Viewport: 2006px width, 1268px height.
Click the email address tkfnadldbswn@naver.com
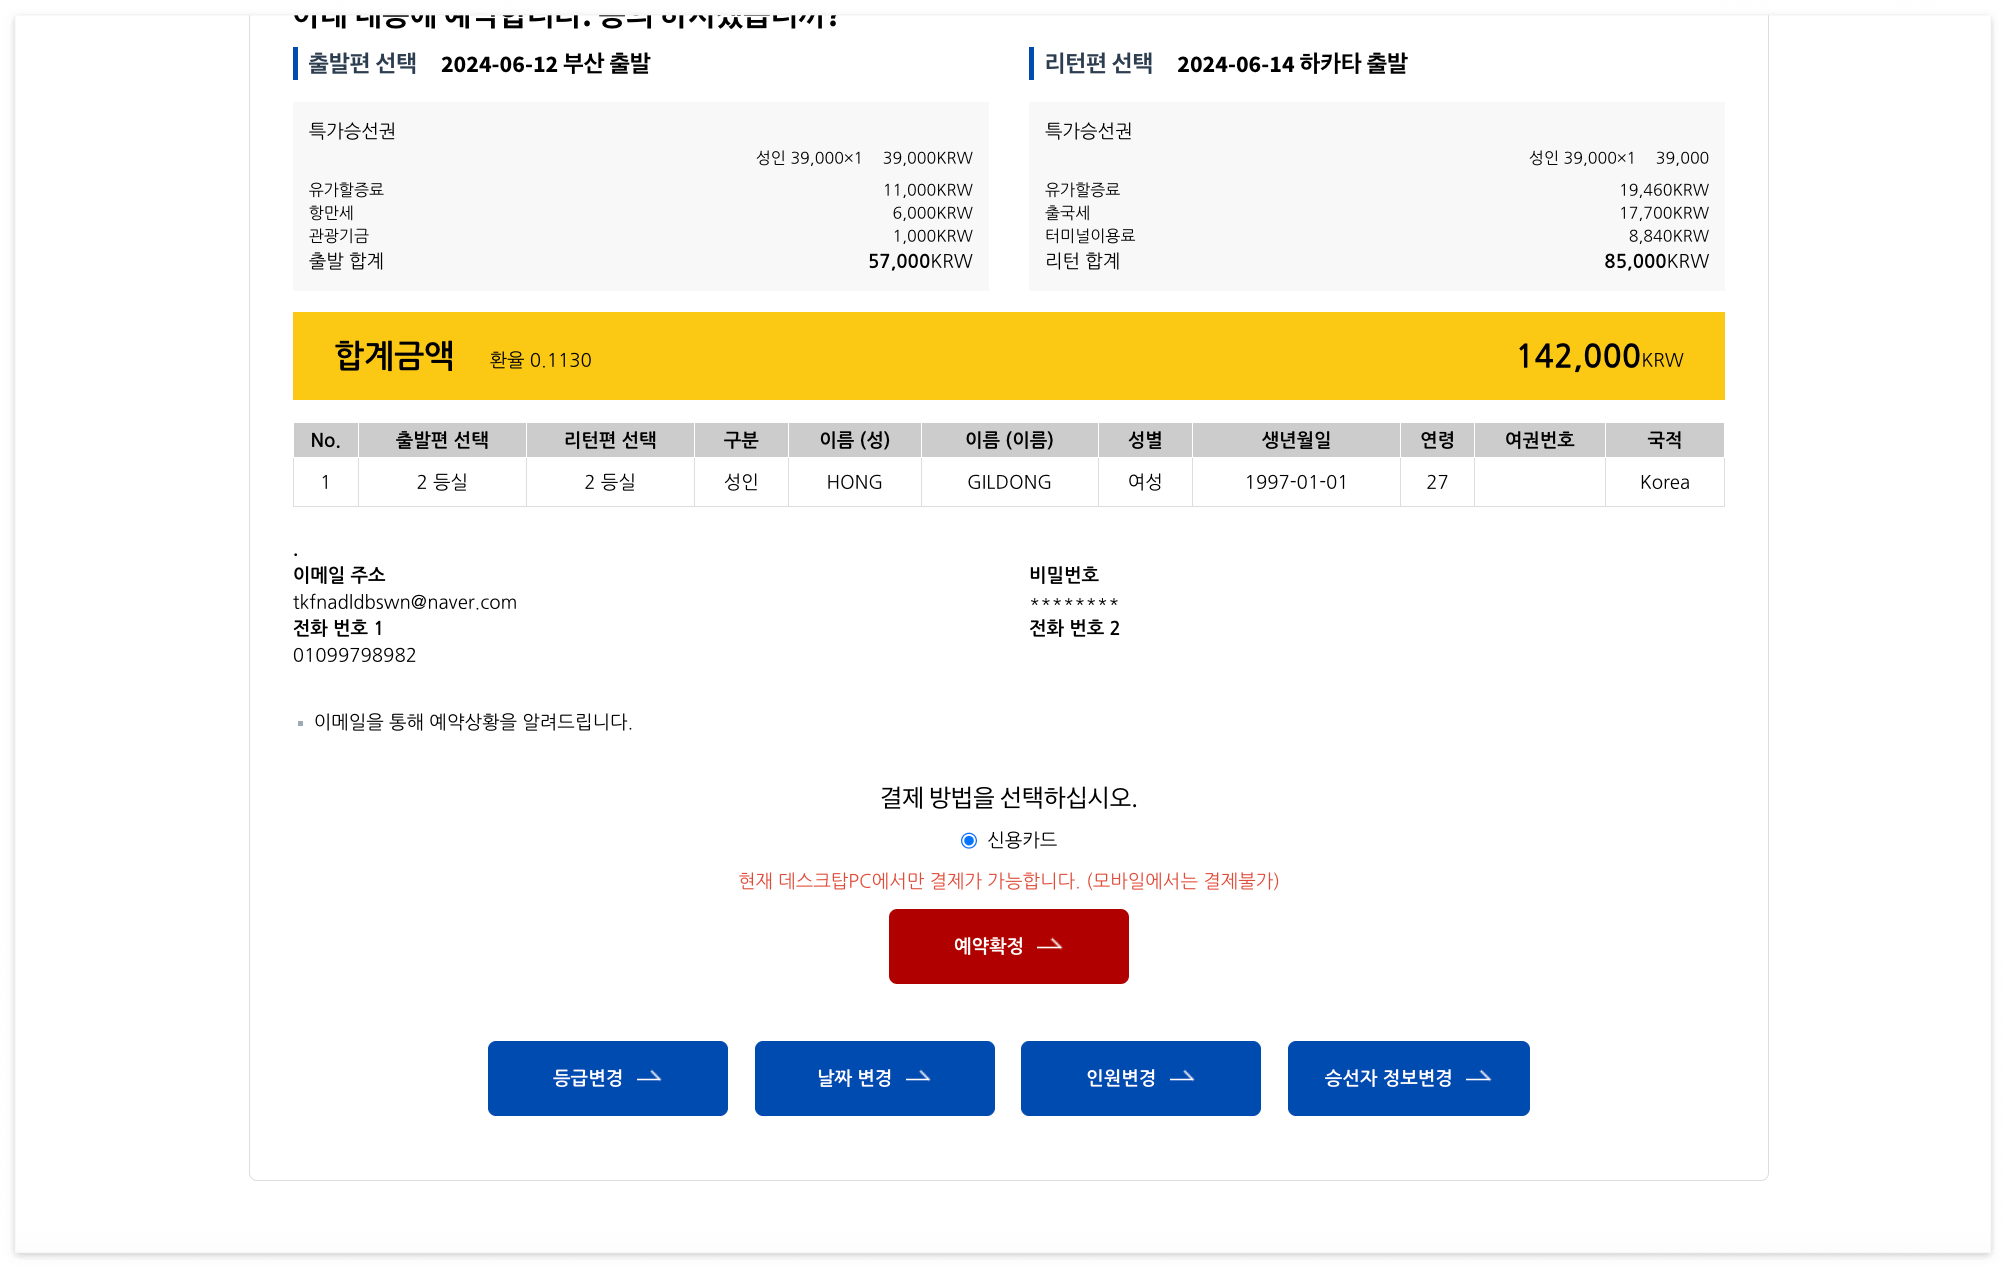point(404,601)
